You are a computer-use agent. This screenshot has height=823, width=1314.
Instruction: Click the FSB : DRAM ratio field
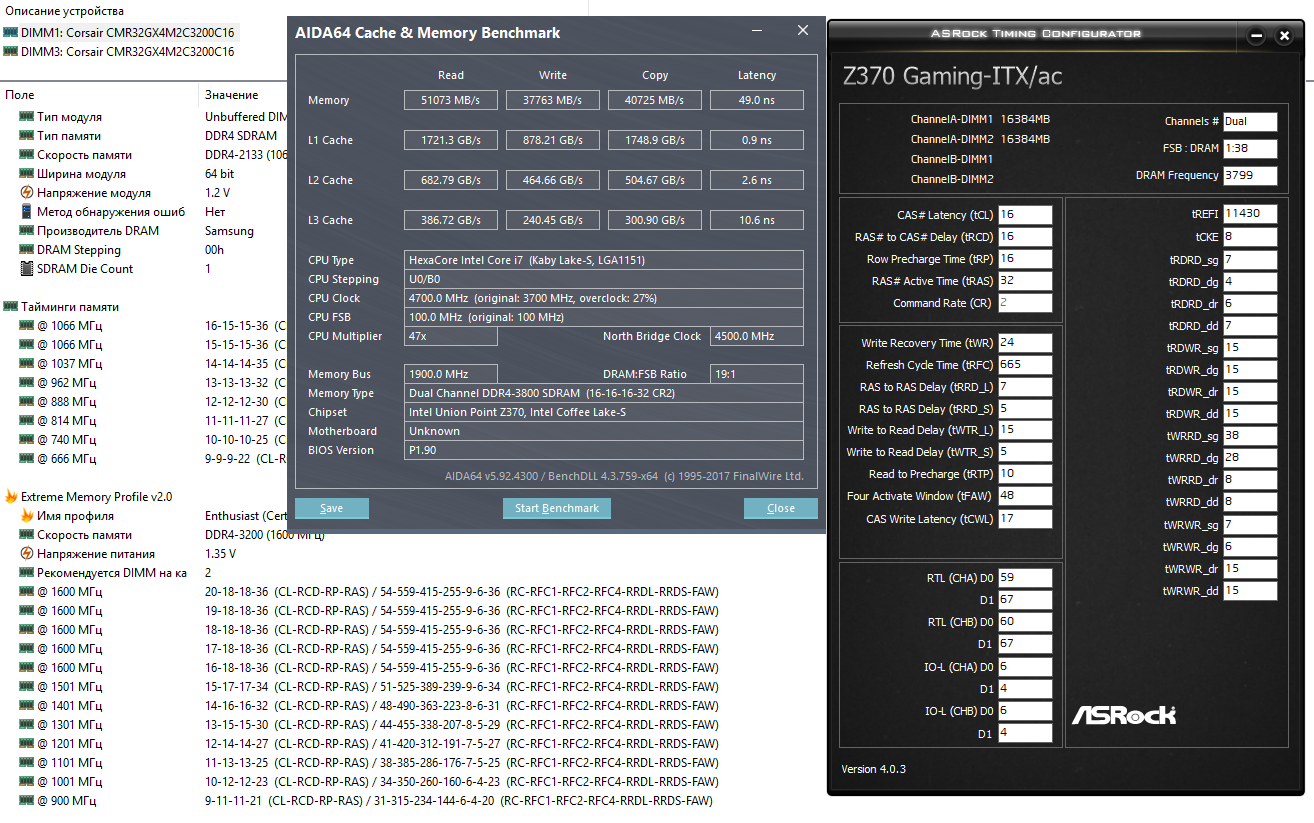[x=1250, y=149]
